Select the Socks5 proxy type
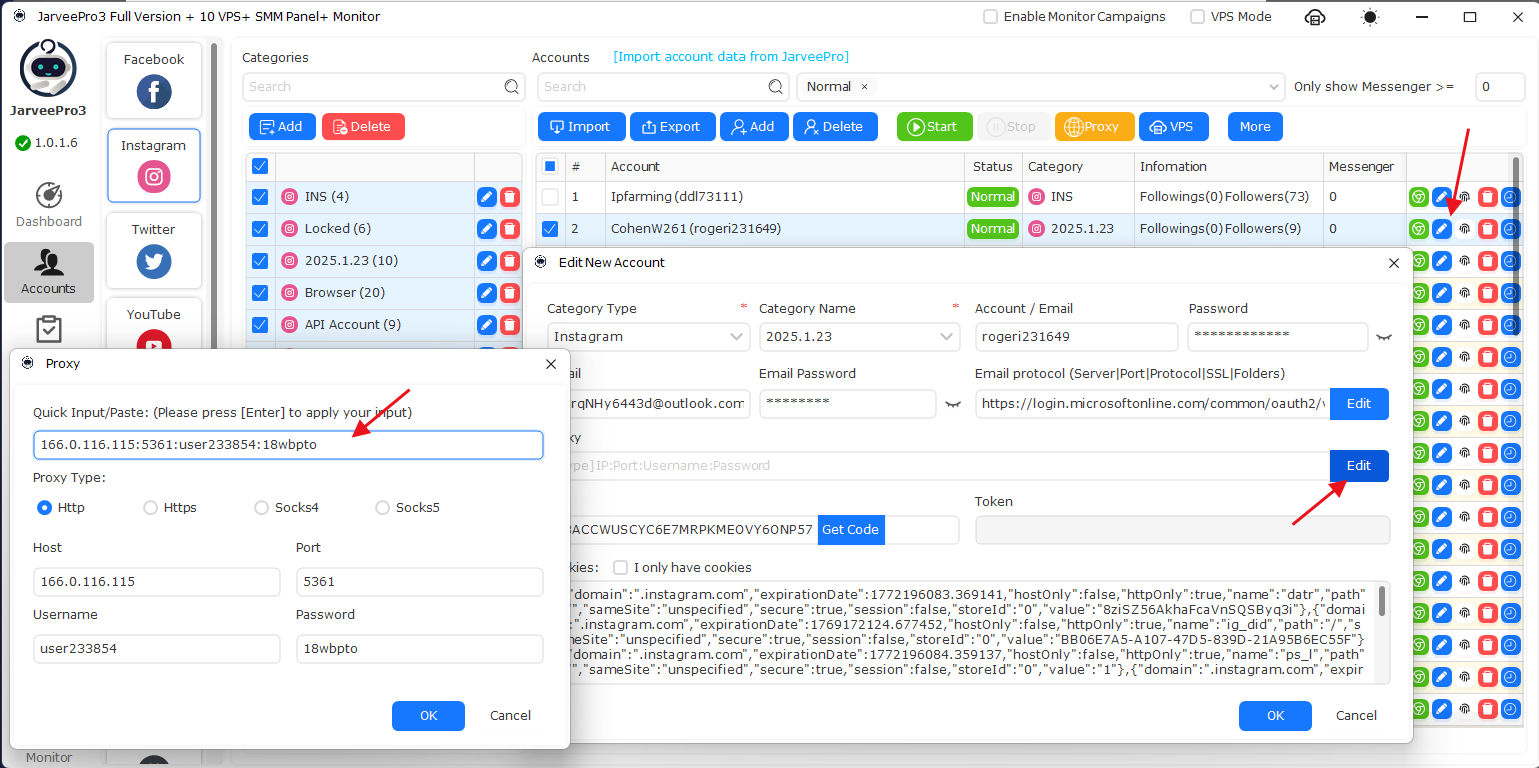This screenshot has height=768, width=1539. coord(382,508)
